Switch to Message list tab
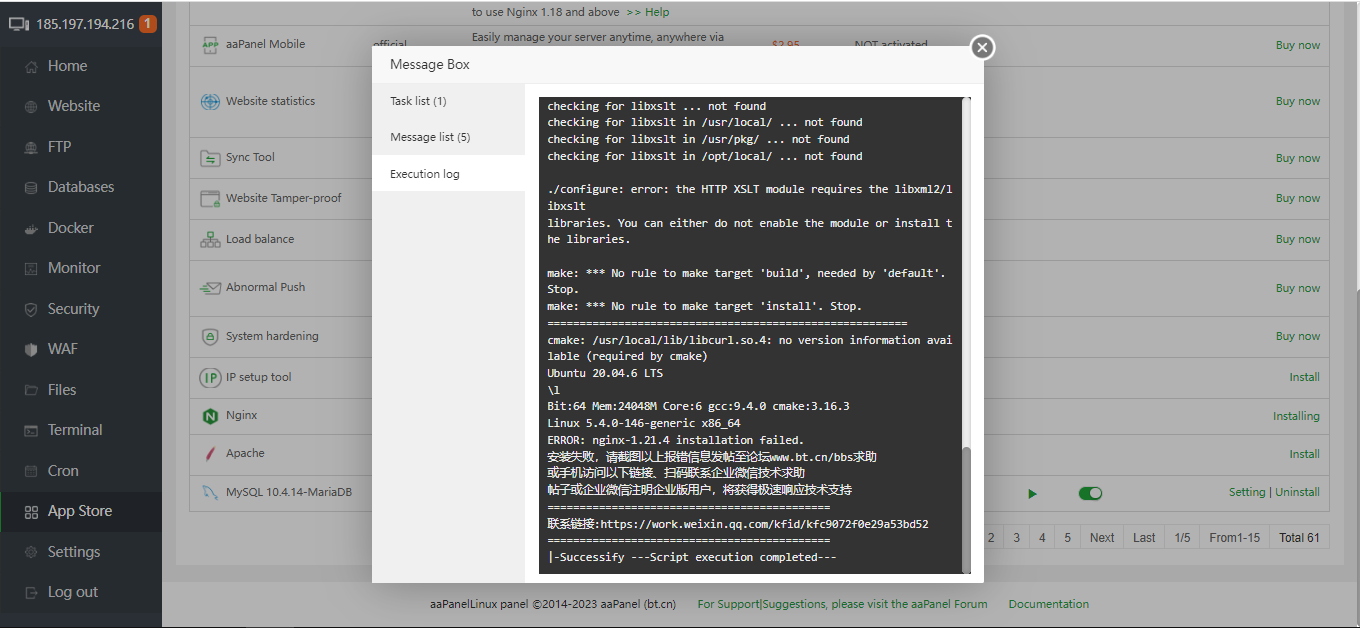This screenshot has height=628, width=1360. tap(430, 137)
